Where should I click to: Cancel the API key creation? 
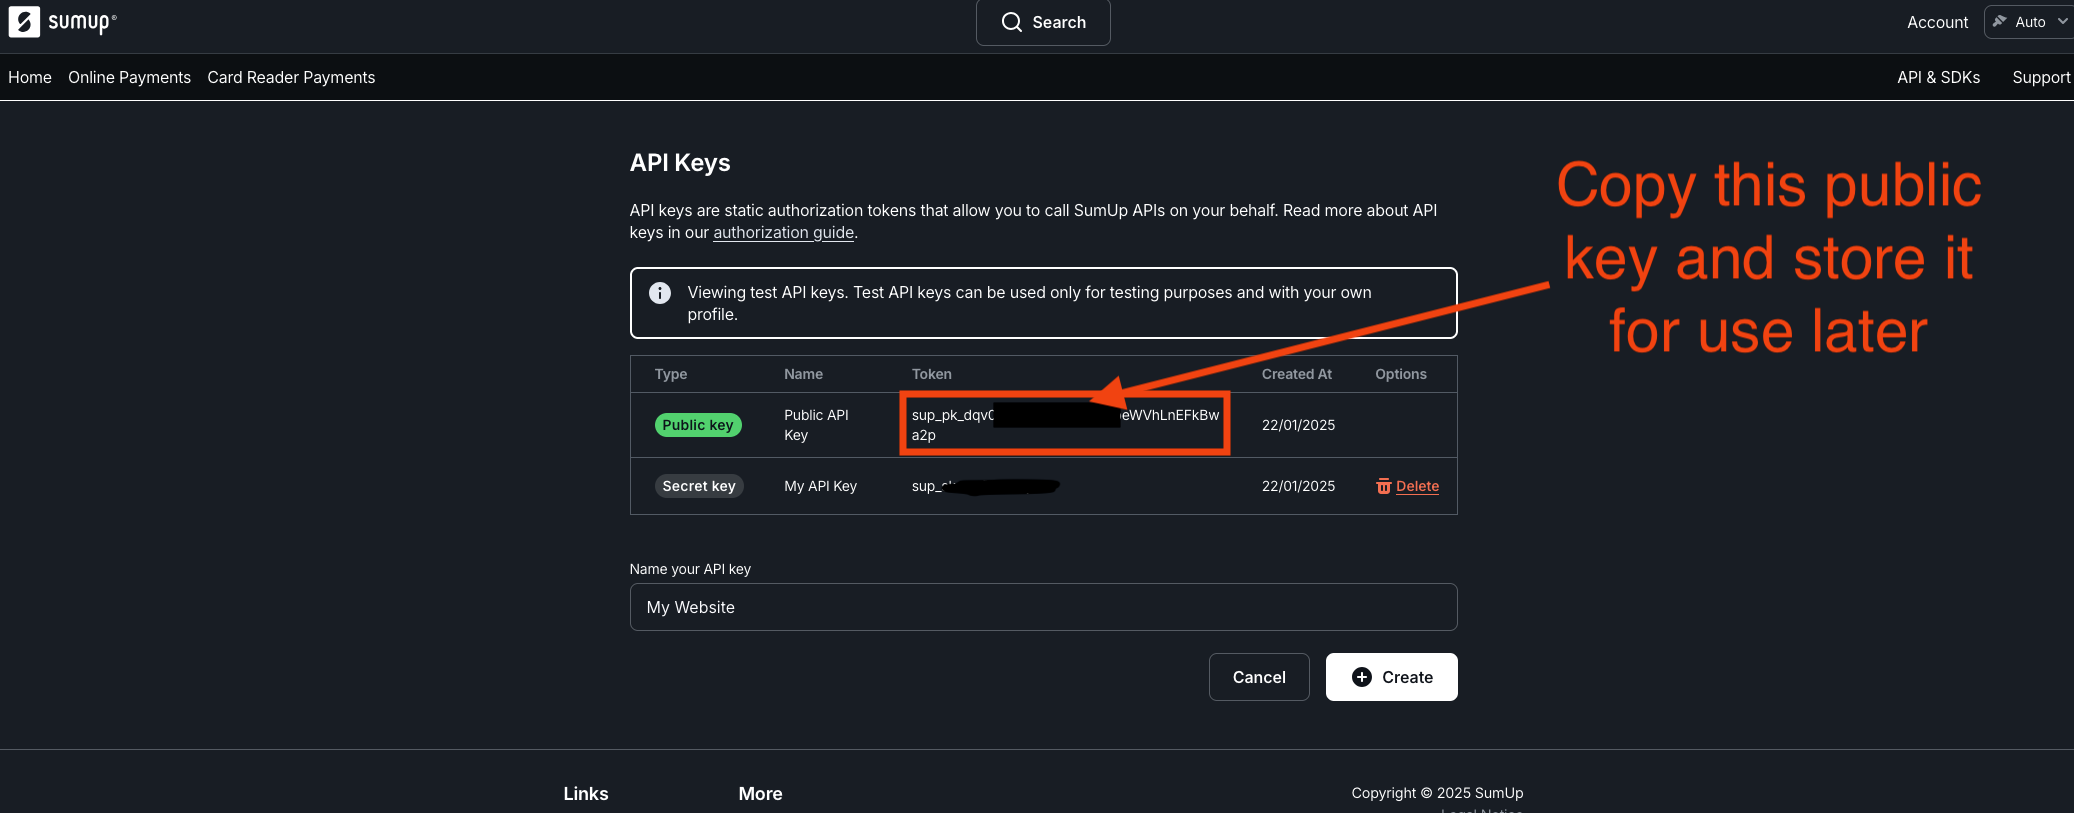[1258, 677]
